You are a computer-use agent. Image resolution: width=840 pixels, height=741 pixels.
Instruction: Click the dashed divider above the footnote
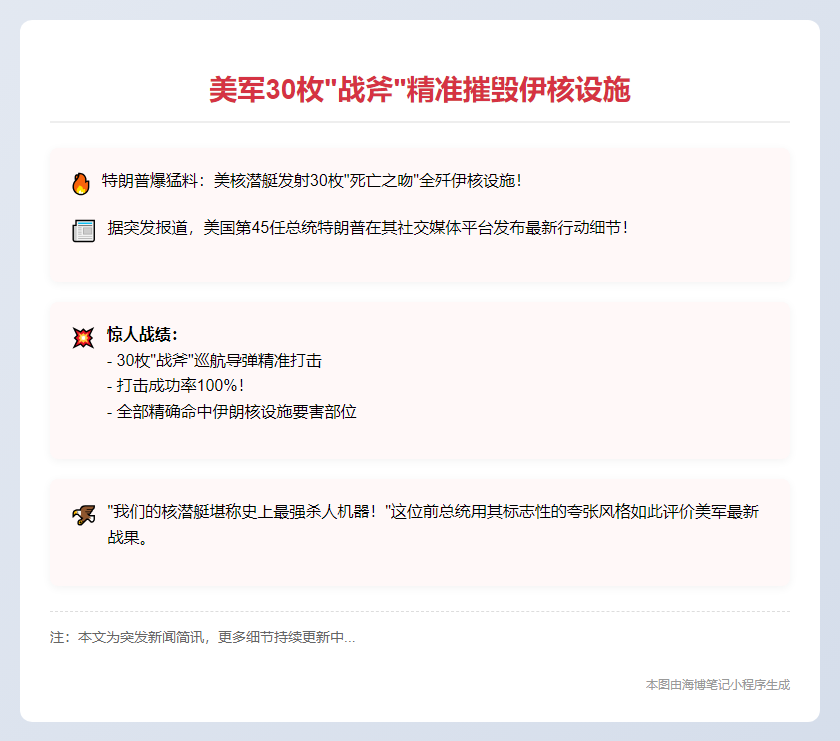pos(419,611)
